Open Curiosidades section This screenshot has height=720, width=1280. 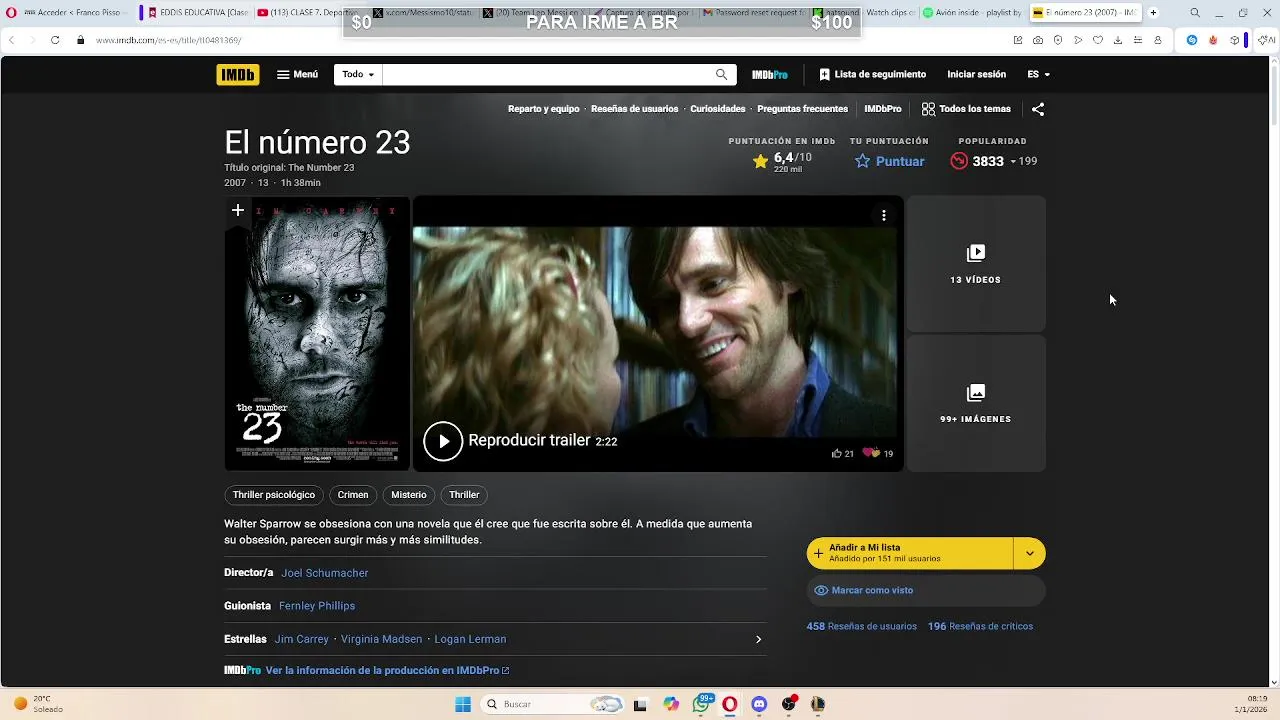717,109
